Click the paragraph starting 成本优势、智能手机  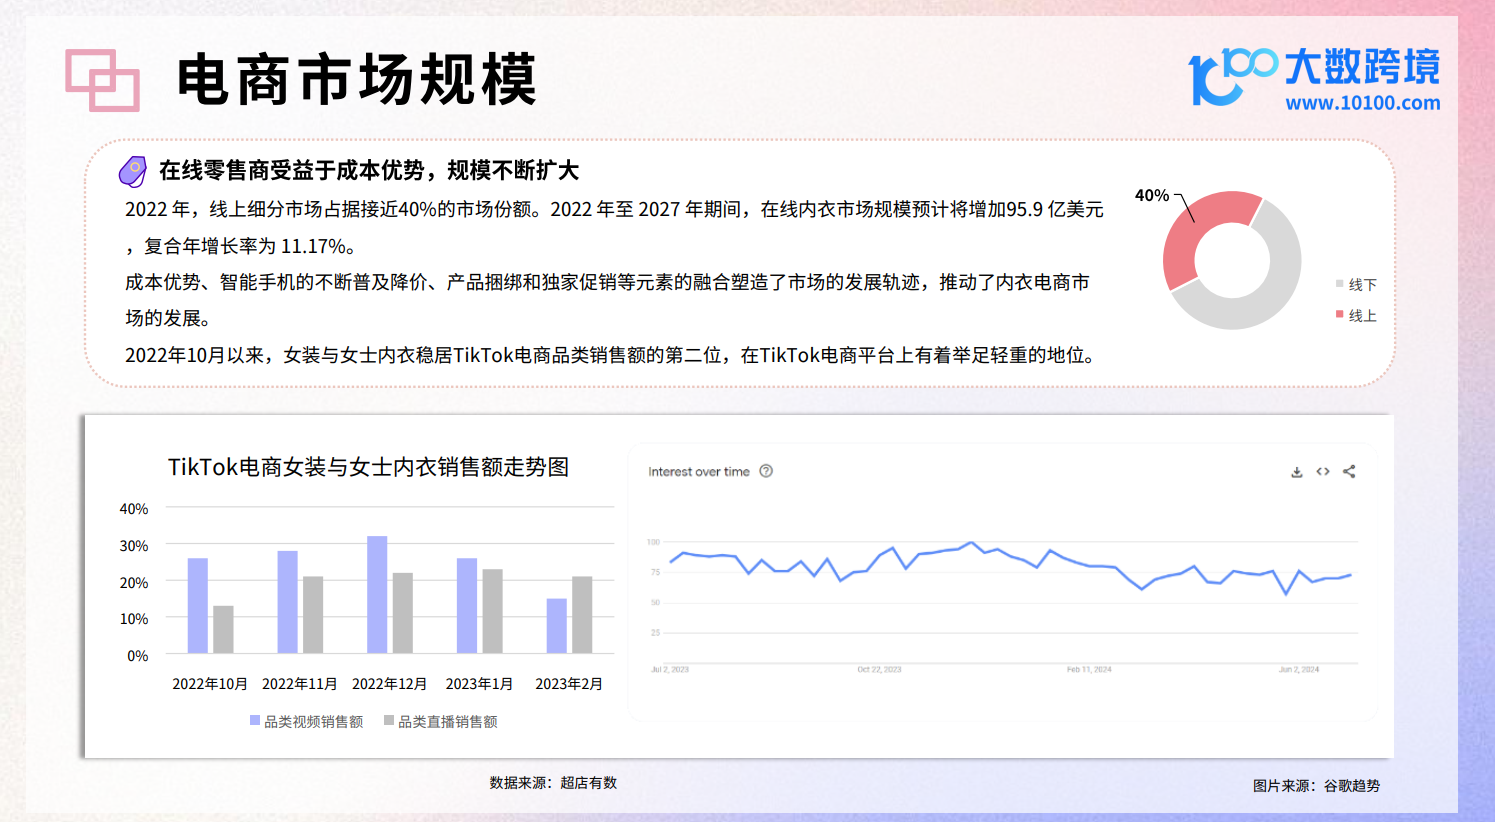click(x=607, y=300)
